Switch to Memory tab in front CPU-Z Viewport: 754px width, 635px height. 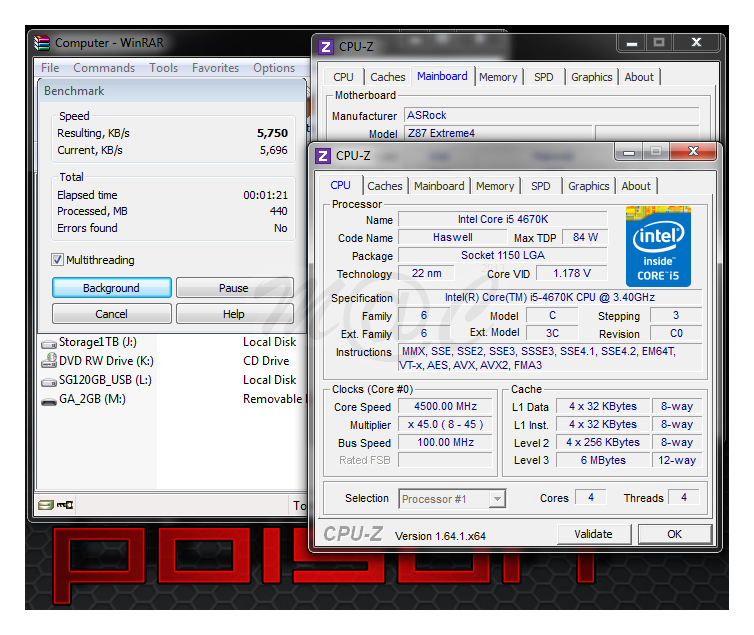click(495, 186)
